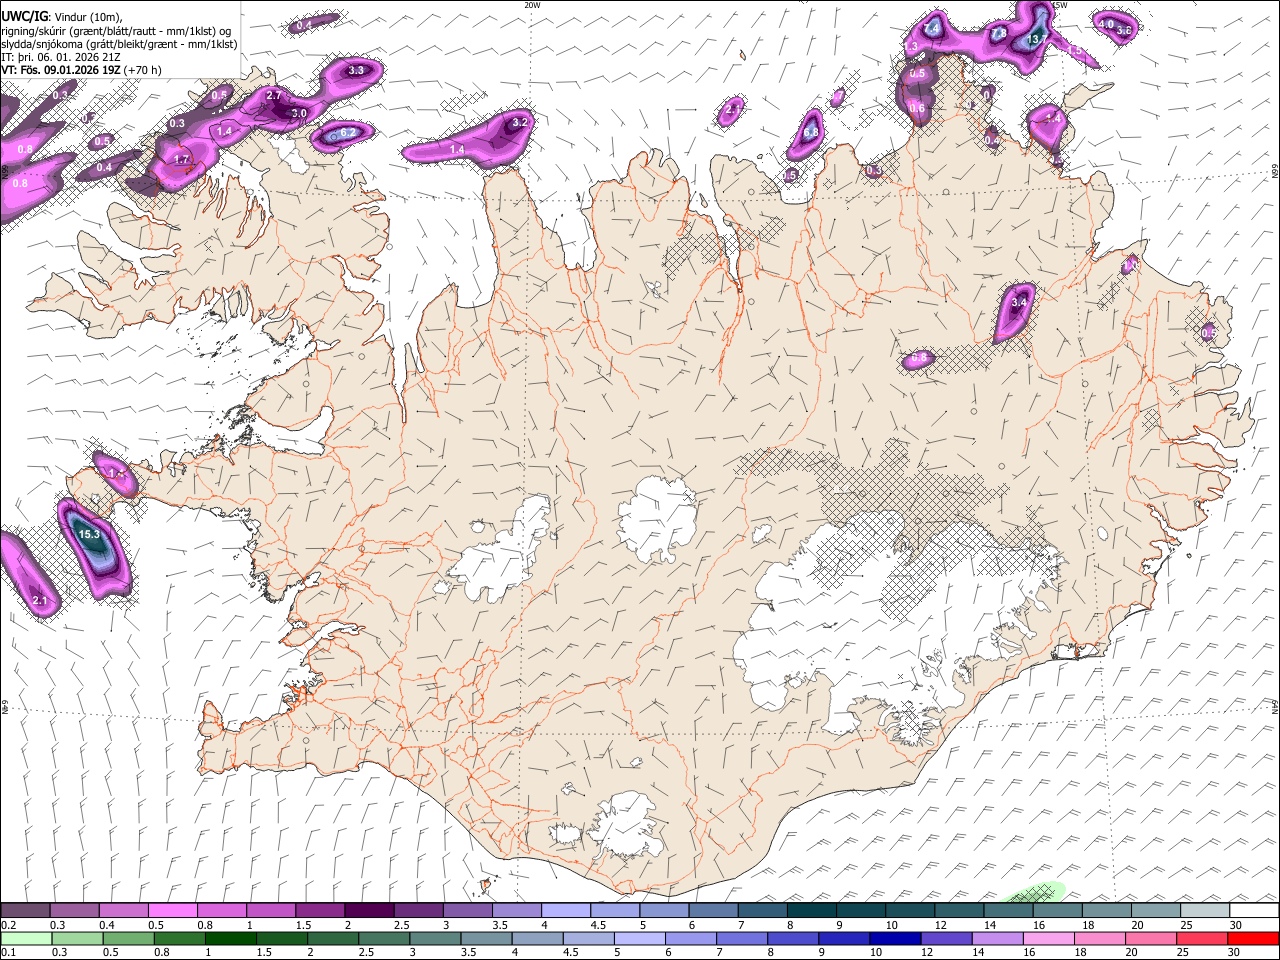The width and height of the screenshot is (1280, 960).
Task: Click the navy blue swatch between 10 and 12 in the lower legend
Action: coord(893,938)
